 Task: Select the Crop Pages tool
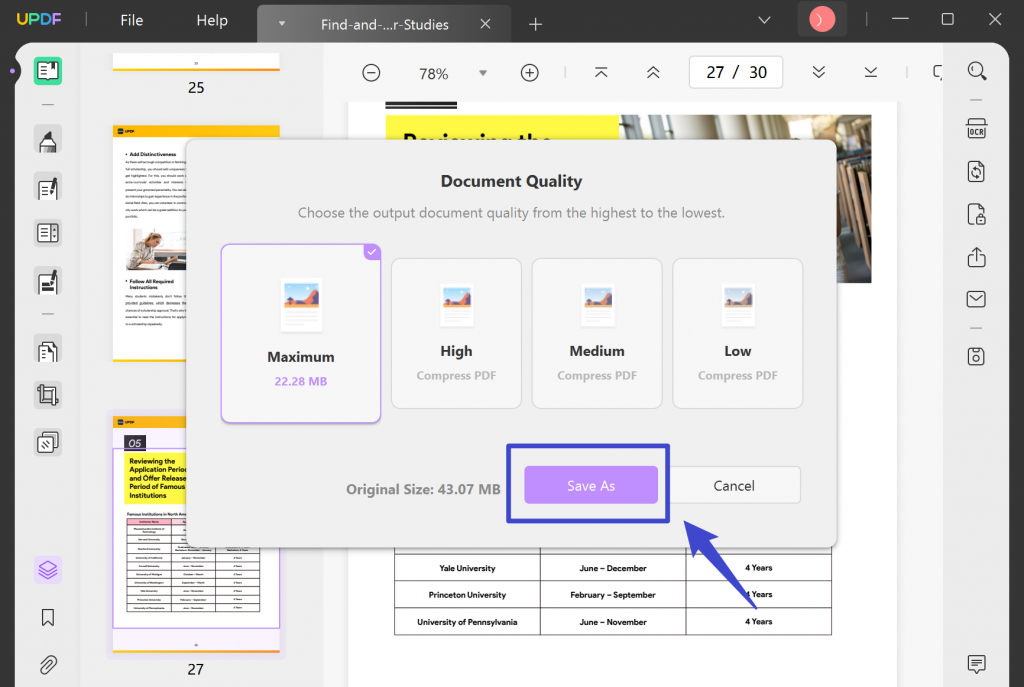[x=48, y=394]
